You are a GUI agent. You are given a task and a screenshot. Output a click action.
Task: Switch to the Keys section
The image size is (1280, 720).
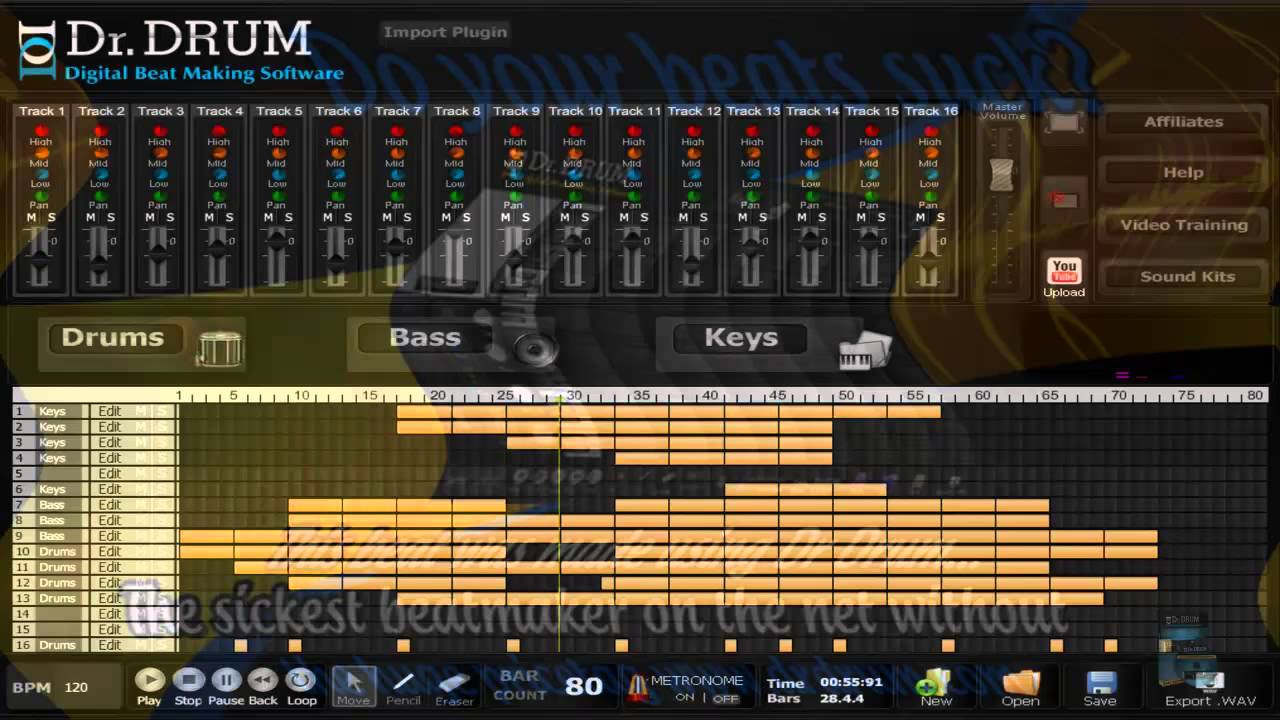point(741,338)
